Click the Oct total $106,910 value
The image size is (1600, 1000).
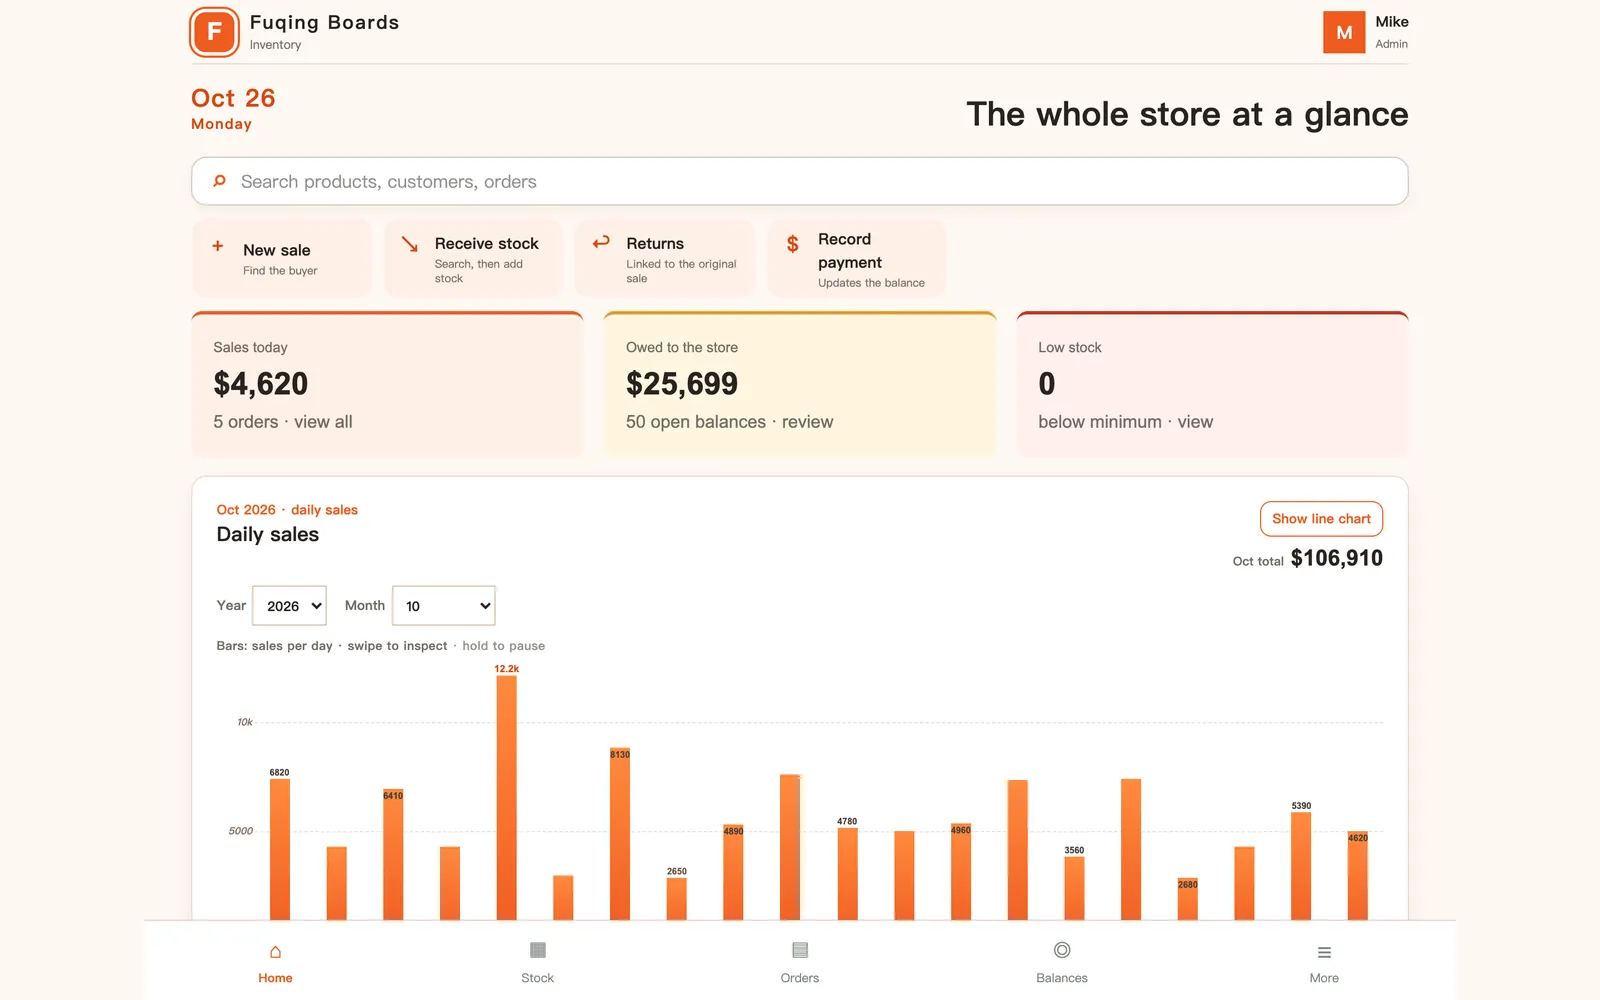[1336, 558]
